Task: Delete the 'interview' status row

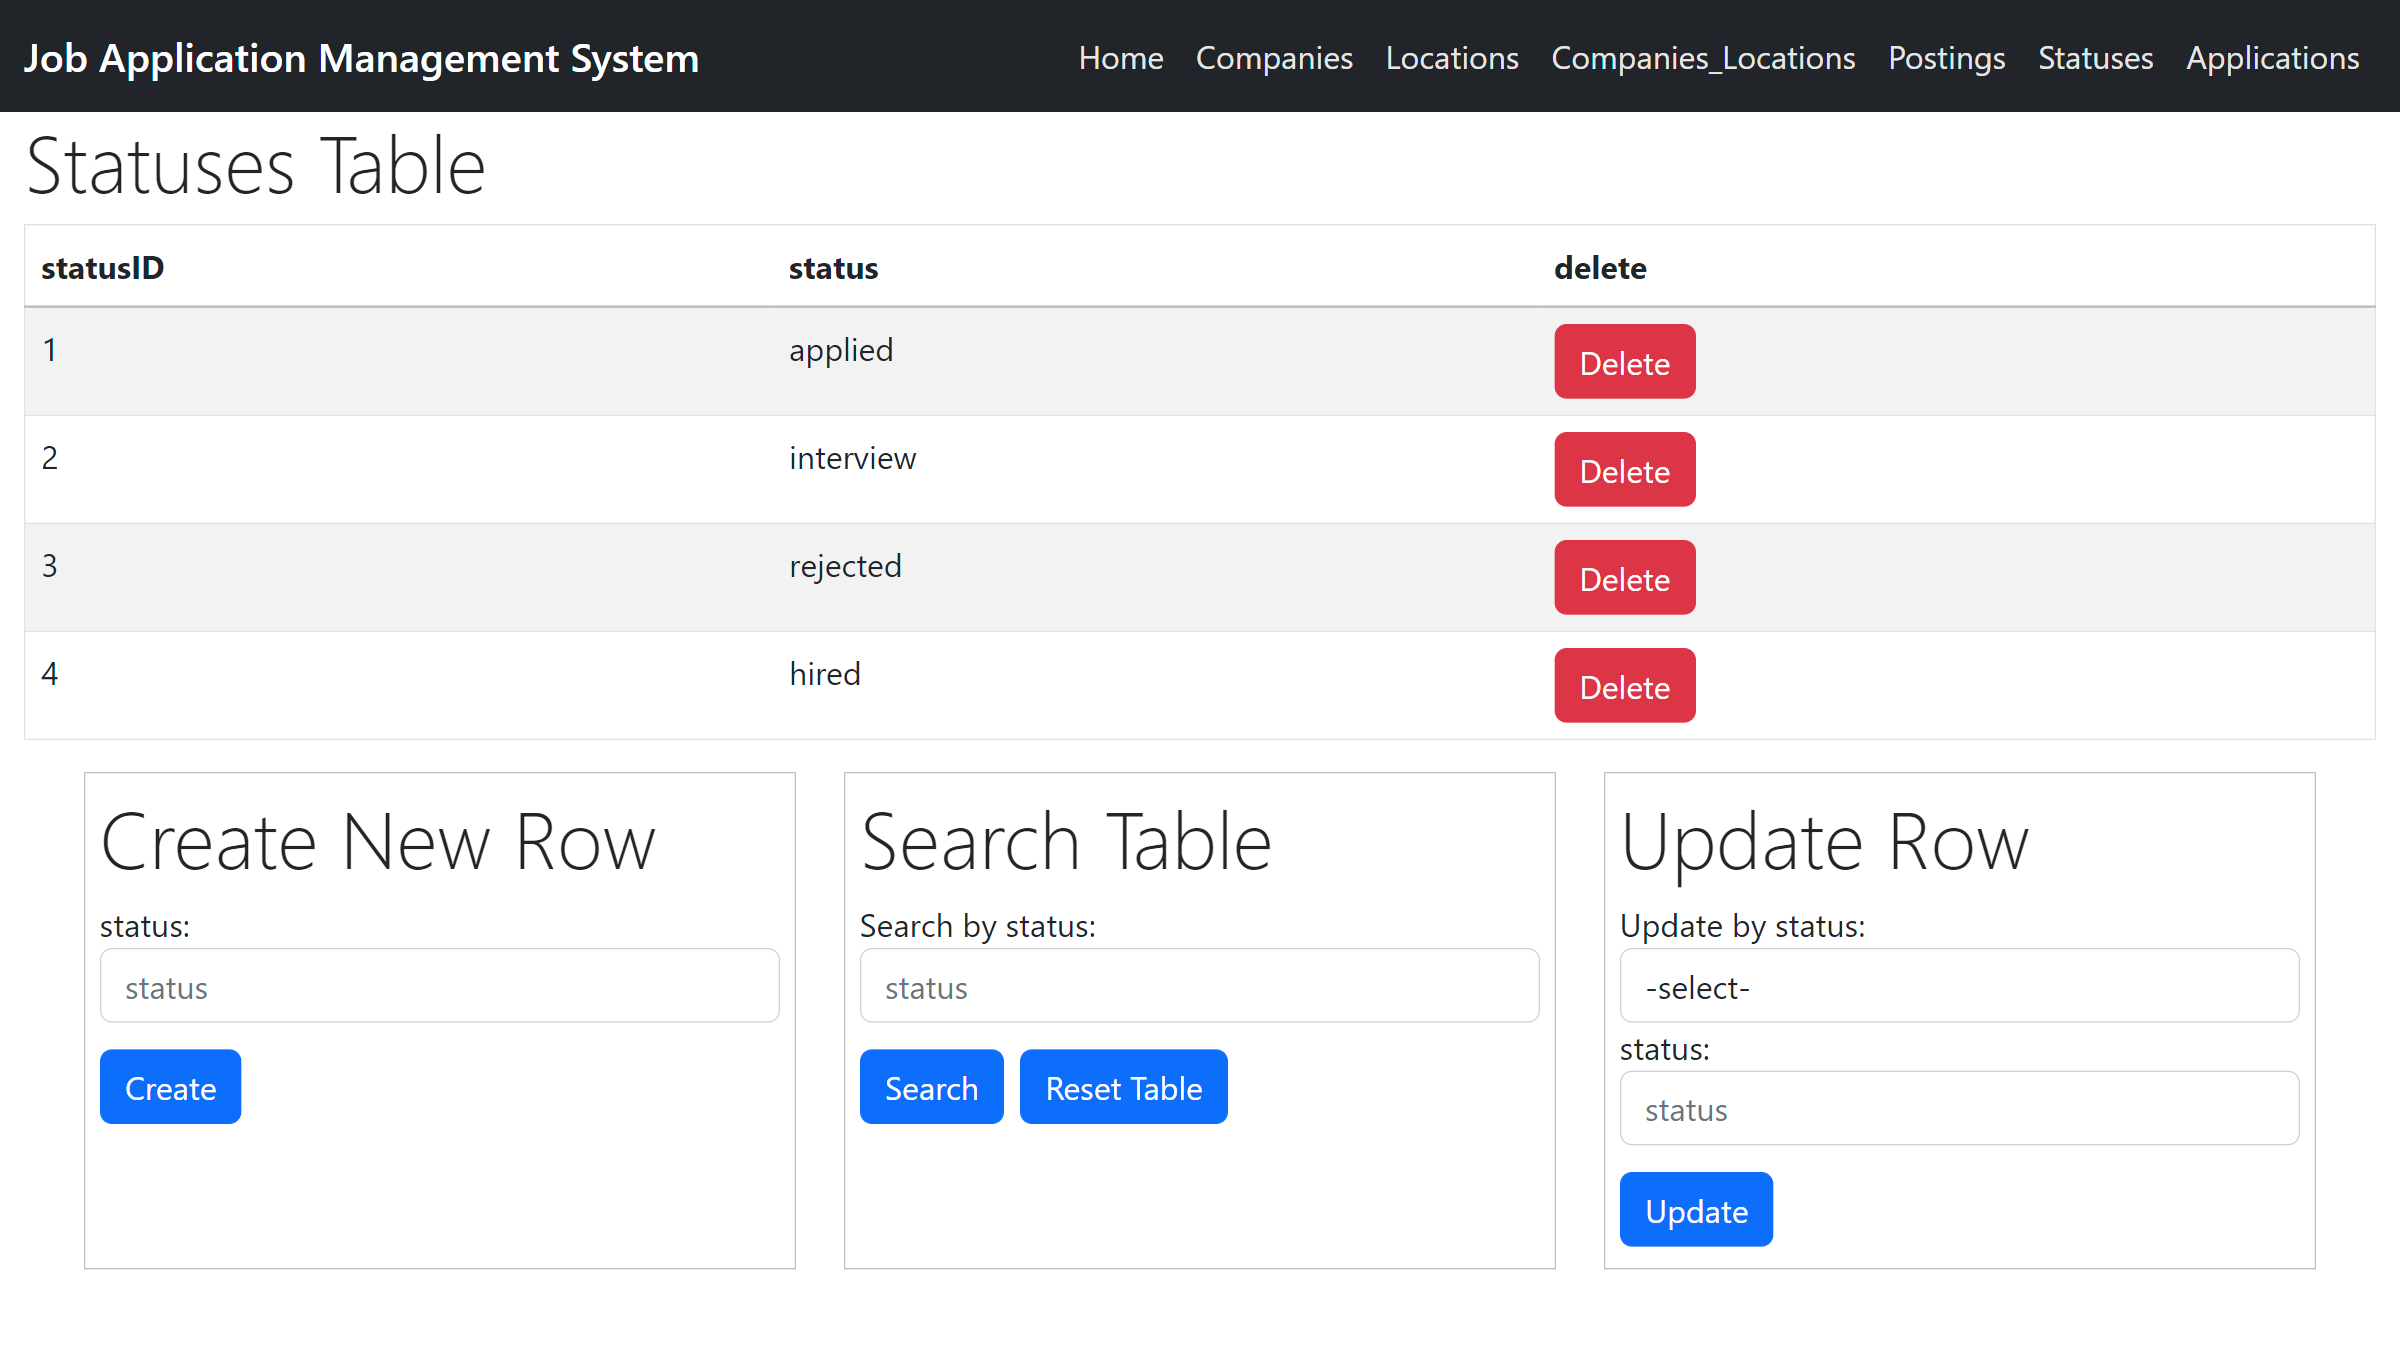Action: 1624,469
